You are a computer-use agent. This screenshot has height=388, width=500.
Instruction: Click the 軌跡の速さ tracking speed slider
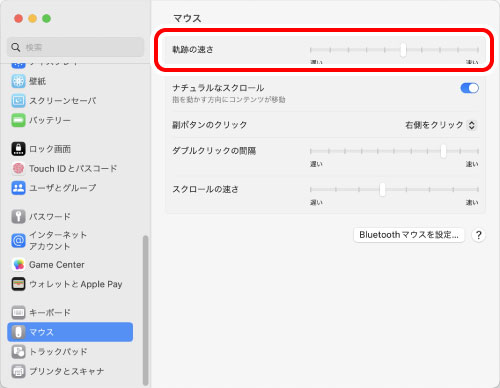pos(394,50)
